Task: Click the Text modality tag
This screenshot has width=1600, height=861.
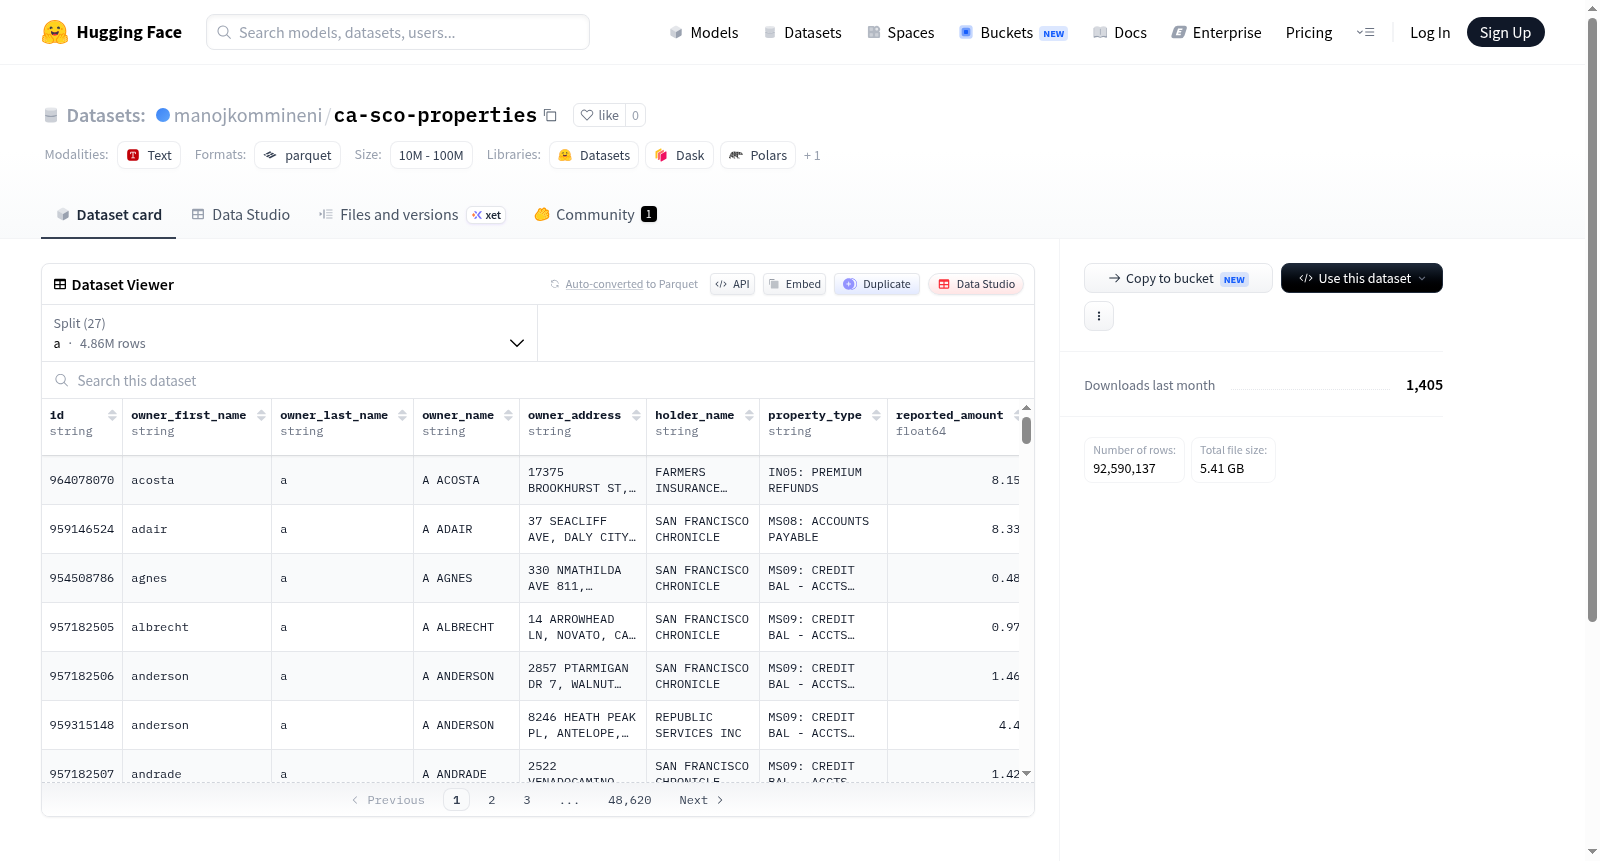Action: (149, 155)
